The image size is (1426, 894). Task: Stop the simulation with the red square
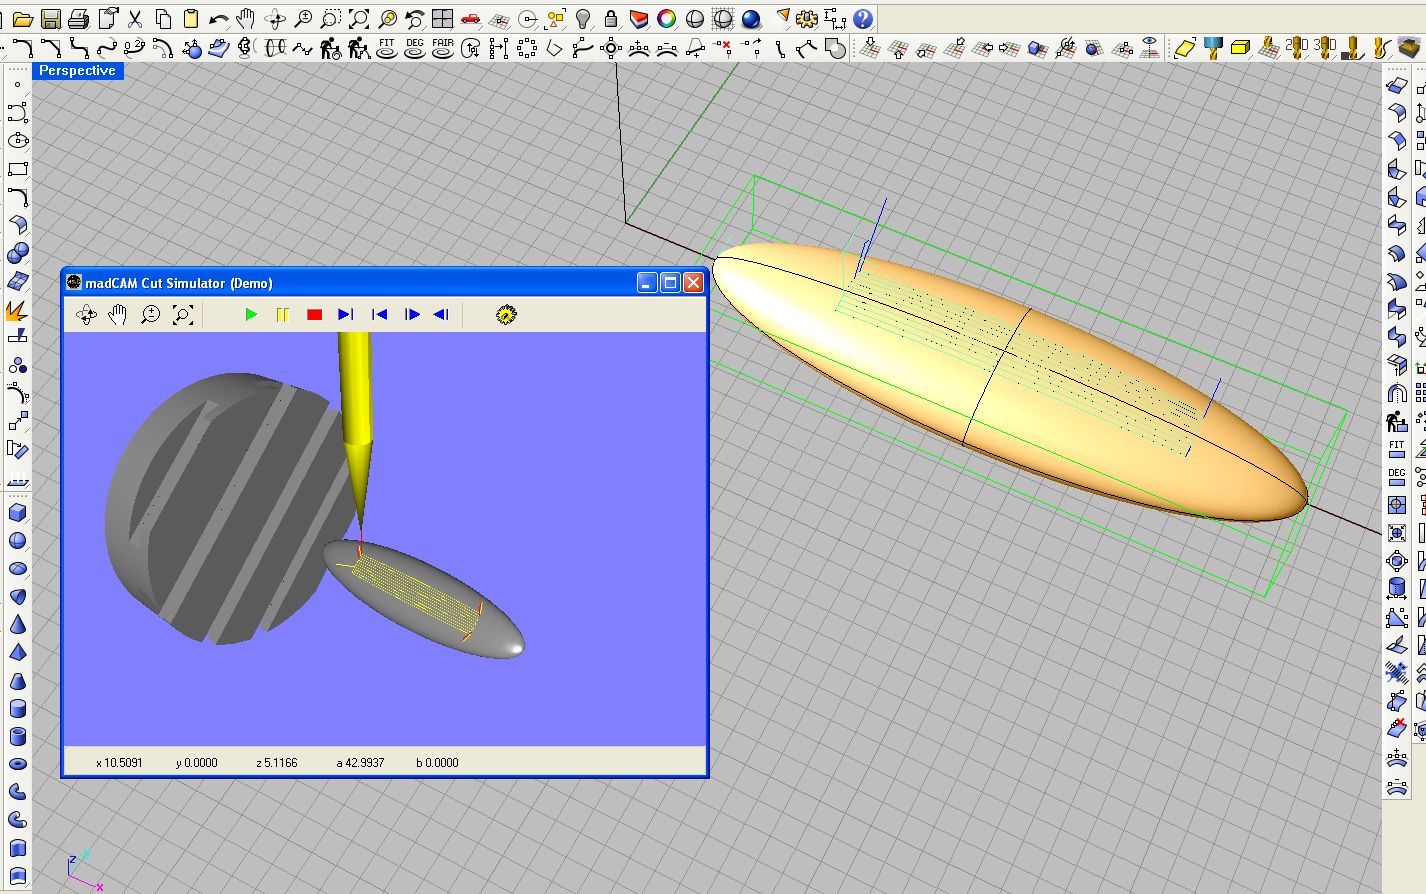click(x=314, y=315)
